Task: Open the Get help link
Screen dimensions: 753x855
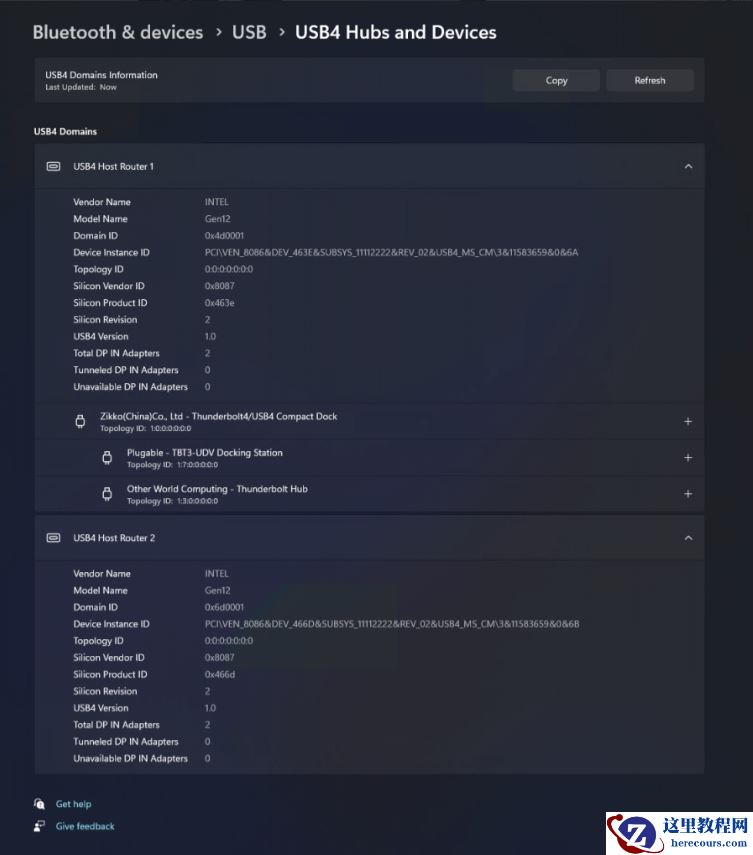Action: coord(73,804)
